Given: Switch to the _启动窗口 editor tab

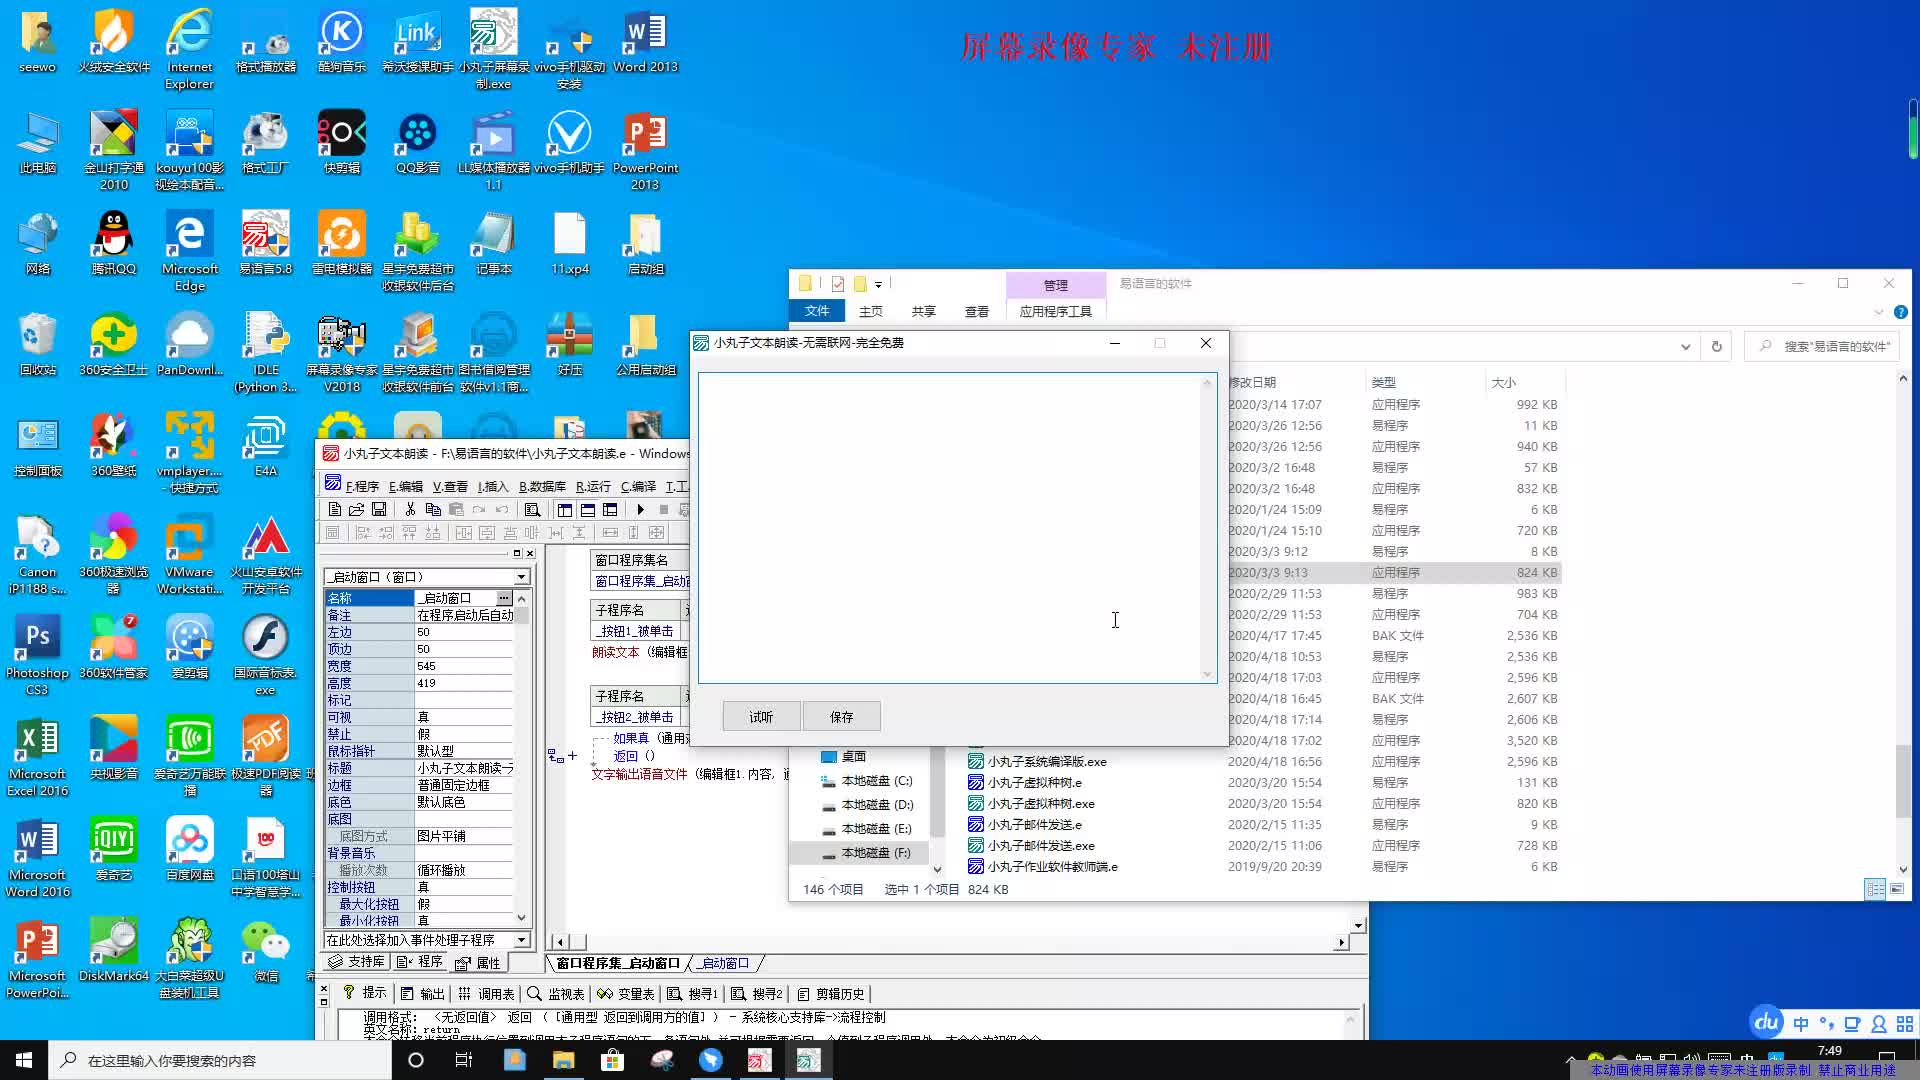Looking at the screenshot, I should [x=724, y=963].
